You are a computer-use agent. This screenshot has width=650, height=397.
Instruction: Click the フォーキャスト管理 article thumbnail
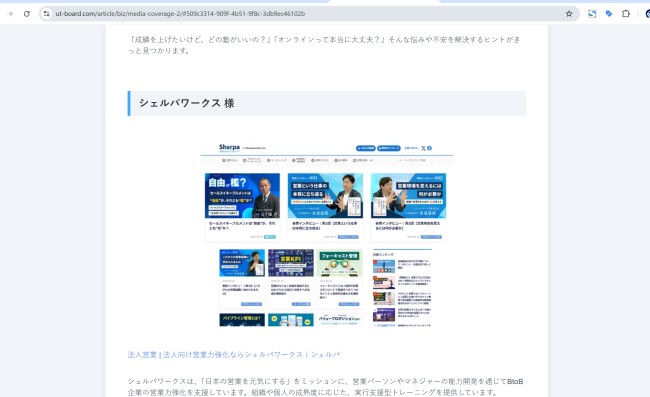[339, 263]
